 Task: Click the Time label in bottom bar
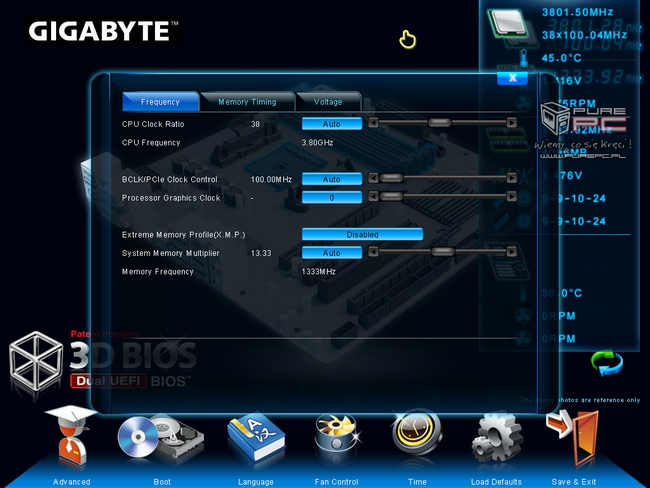point(417,482)
